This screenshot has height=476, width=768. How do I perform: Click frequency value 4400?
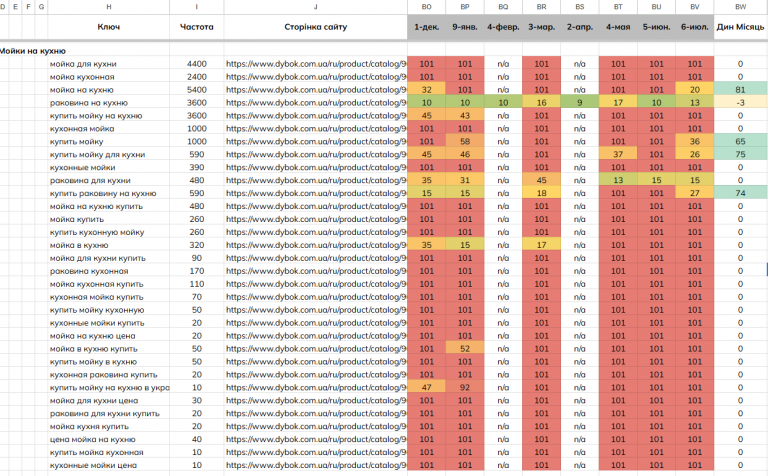[196, 64]
